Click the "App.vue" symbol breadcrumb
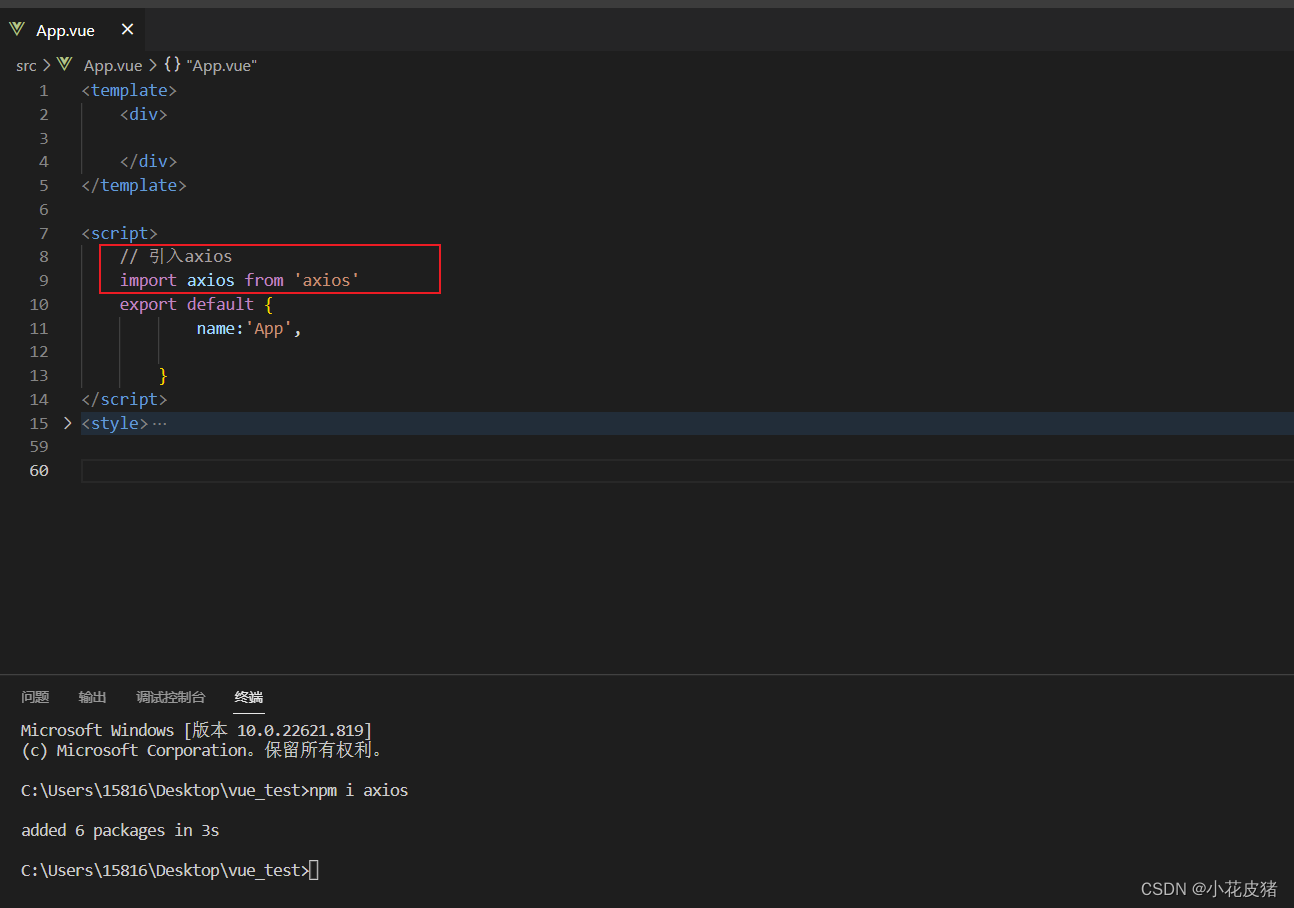Screen dimensions: 1294x908 (221, 65)
